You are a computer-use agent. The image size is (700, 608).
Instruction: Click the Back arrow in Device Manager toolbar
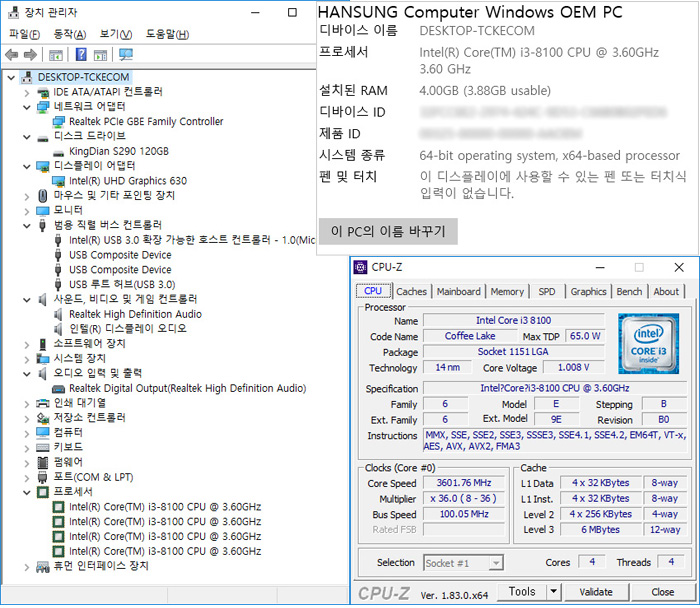coord(12,55)
